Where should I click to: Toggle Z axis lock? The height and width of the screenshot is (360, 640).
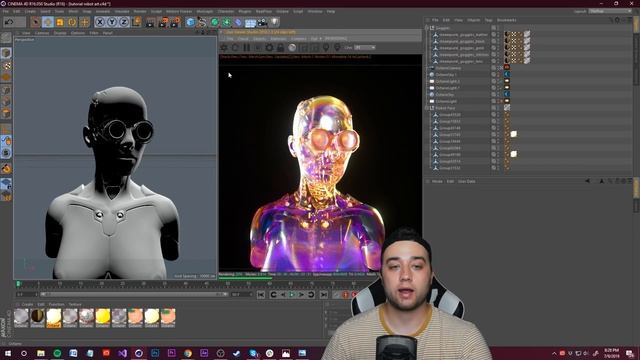pos(124,22)
